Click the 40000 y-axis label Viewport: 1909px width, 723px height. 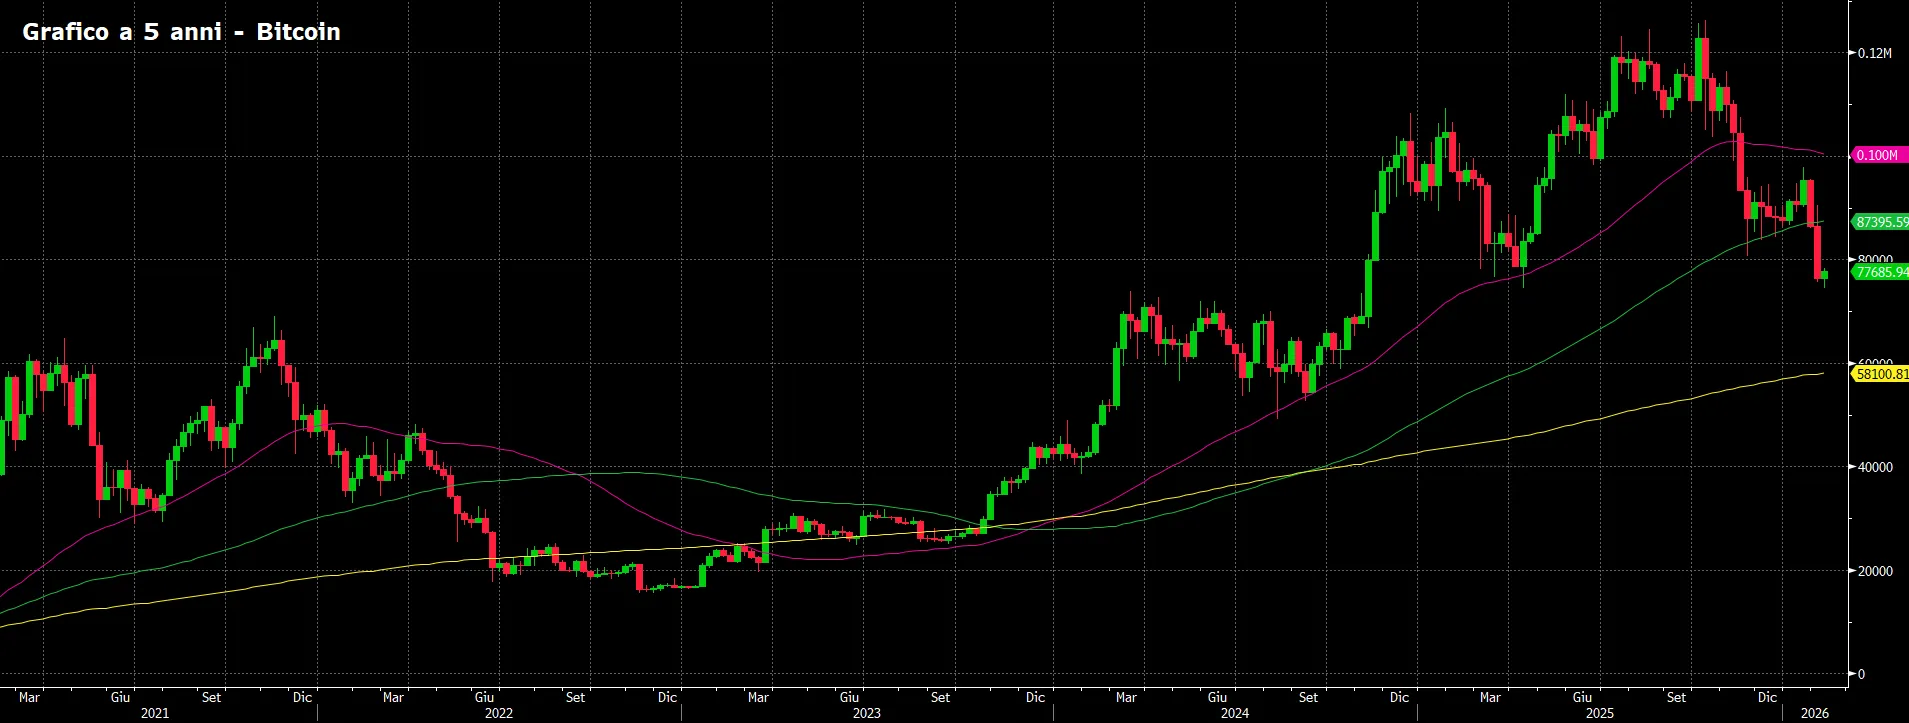tap(1875, 467)
